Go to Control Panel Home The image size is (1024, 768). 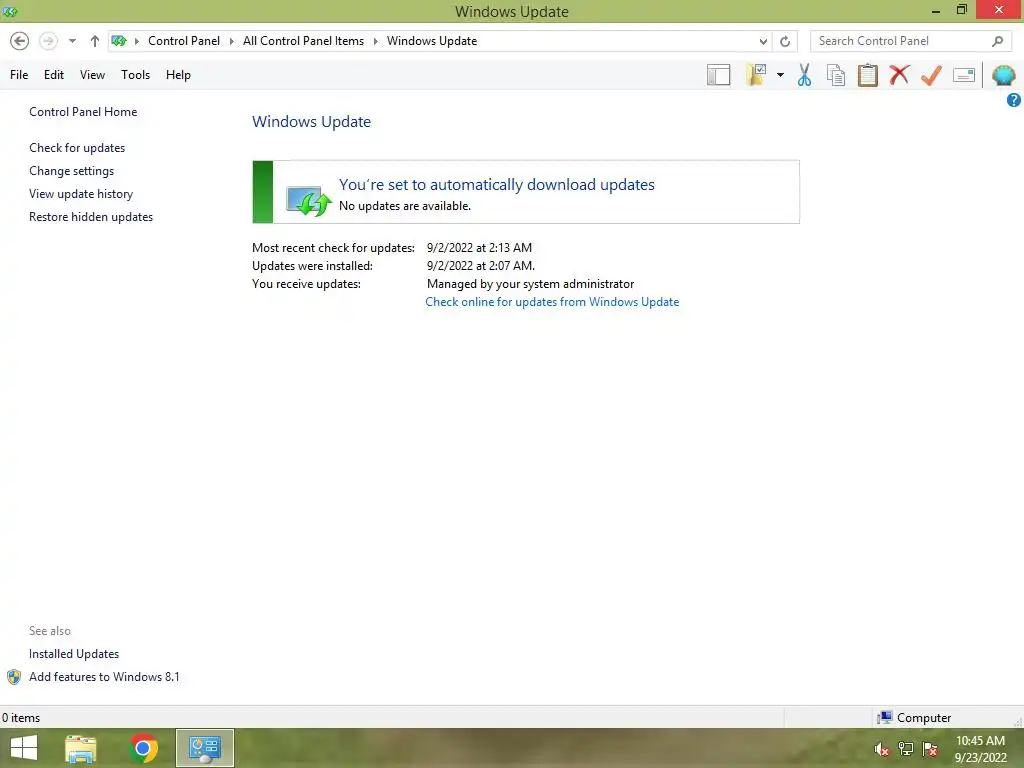pyautogui.click(x=83, y=112)
